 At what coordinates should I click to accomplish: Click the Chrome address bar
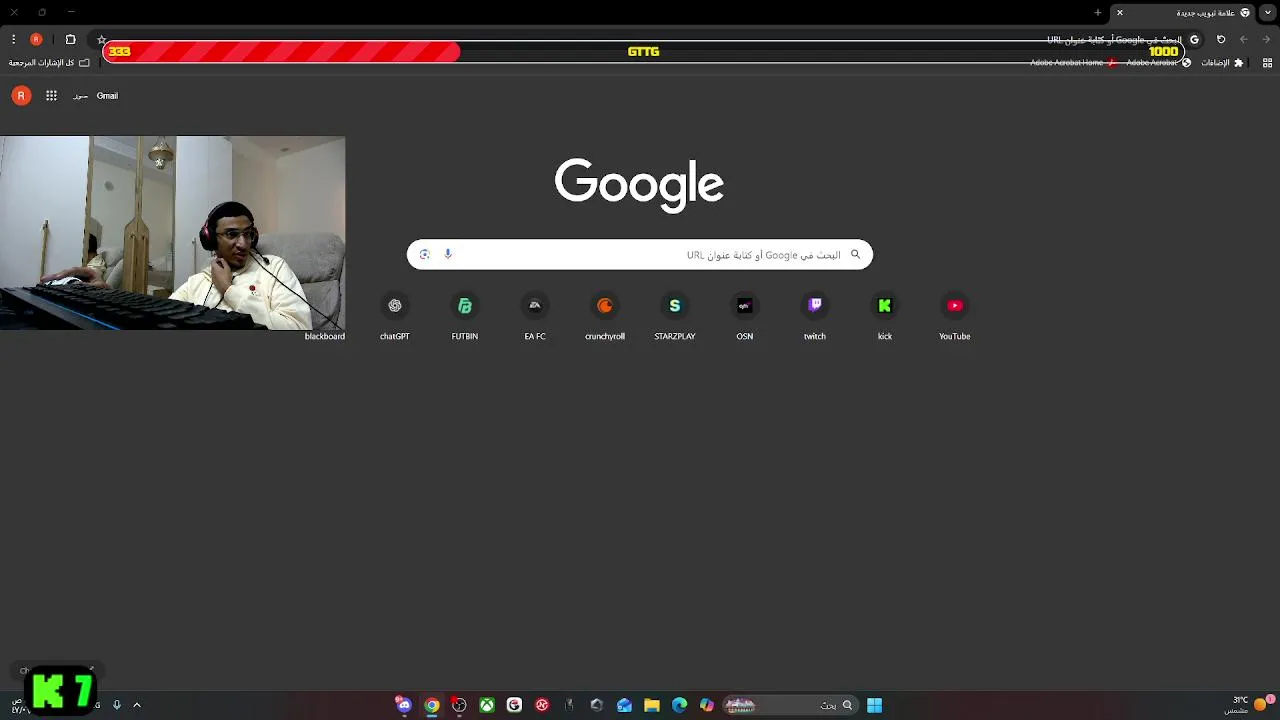pos(645,40)
